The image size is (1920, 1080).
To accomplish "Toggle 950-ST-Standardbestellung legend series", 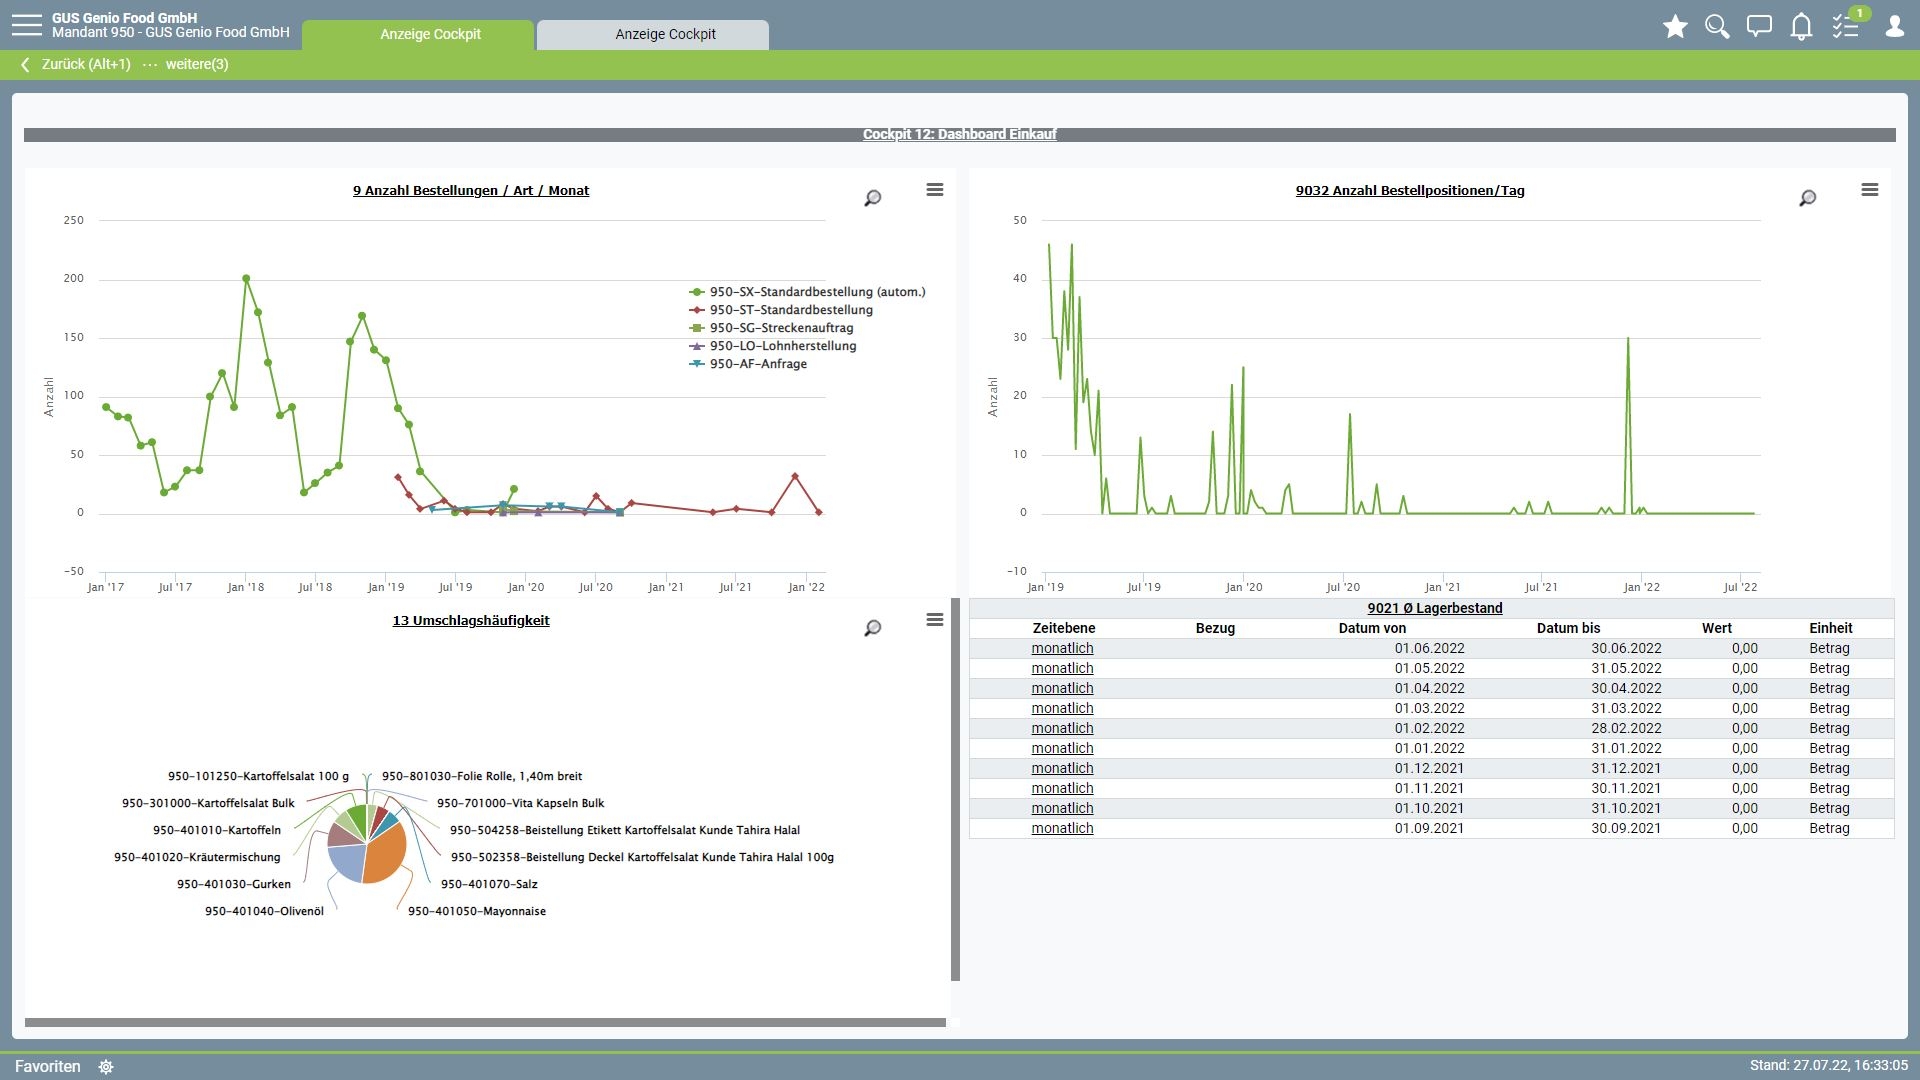I will point(790,310).
